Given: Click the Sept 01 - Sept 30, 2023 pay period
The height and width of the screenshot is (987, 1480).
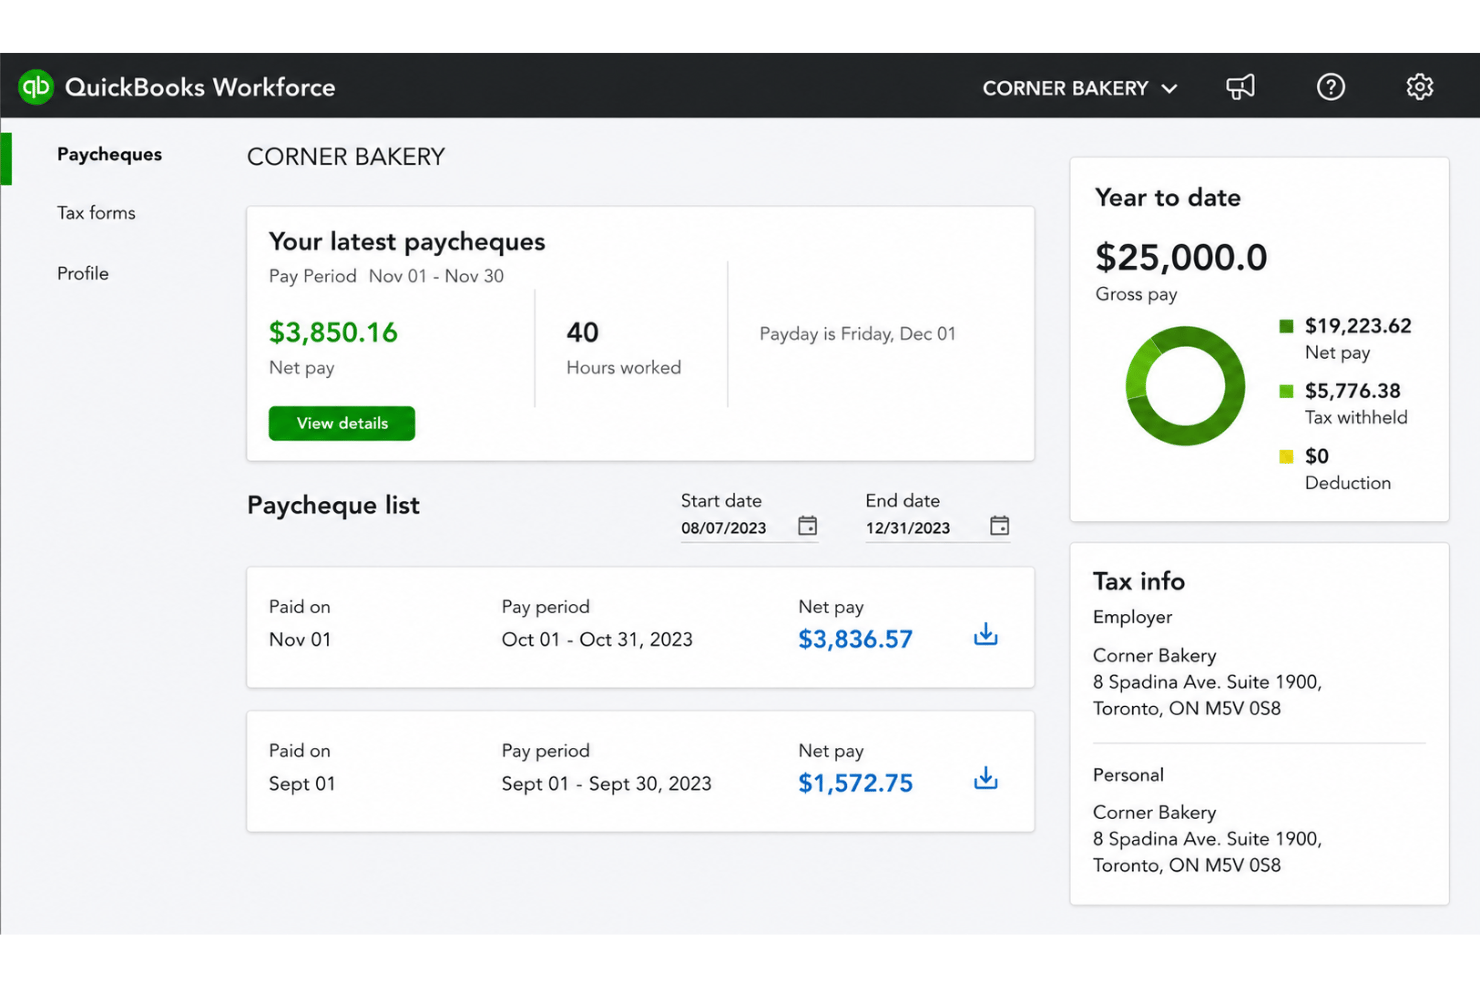Looking at the screenshot, I should [606, 783].
